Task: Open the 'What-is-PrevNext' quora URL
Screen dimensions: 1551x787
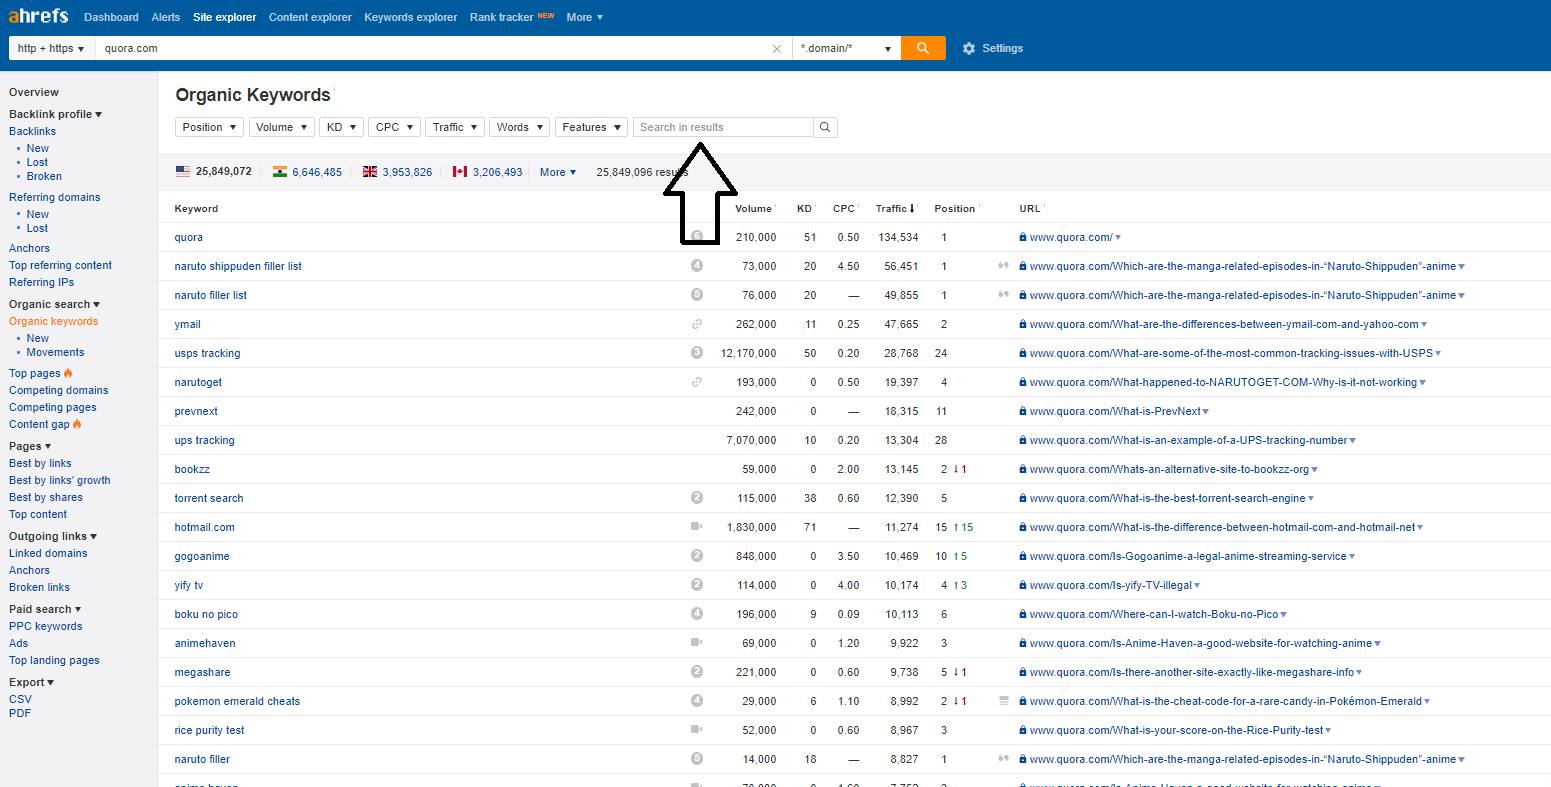Action: (x=1116, y=411)
